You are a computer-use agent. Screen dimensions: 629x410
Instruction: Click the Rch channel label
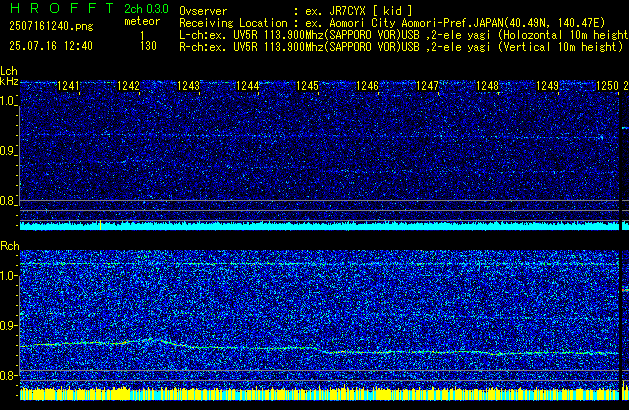click(x=10, y=246)
